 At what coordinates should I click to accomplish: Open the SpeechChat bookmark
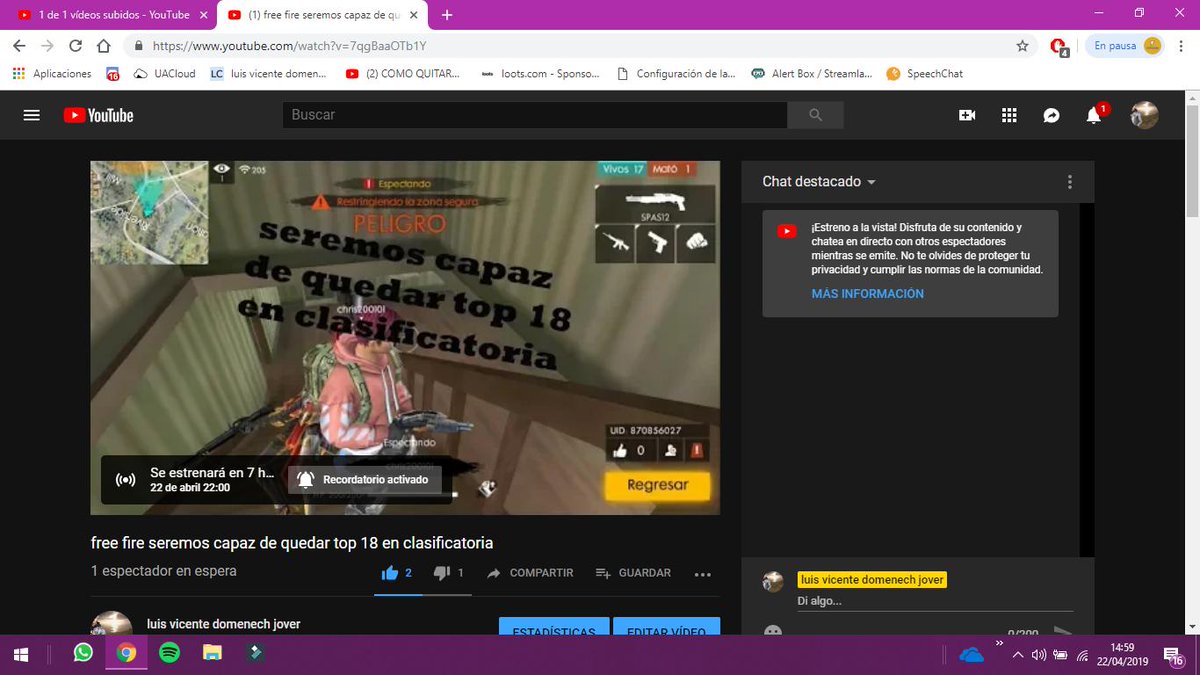pos(925,74)
